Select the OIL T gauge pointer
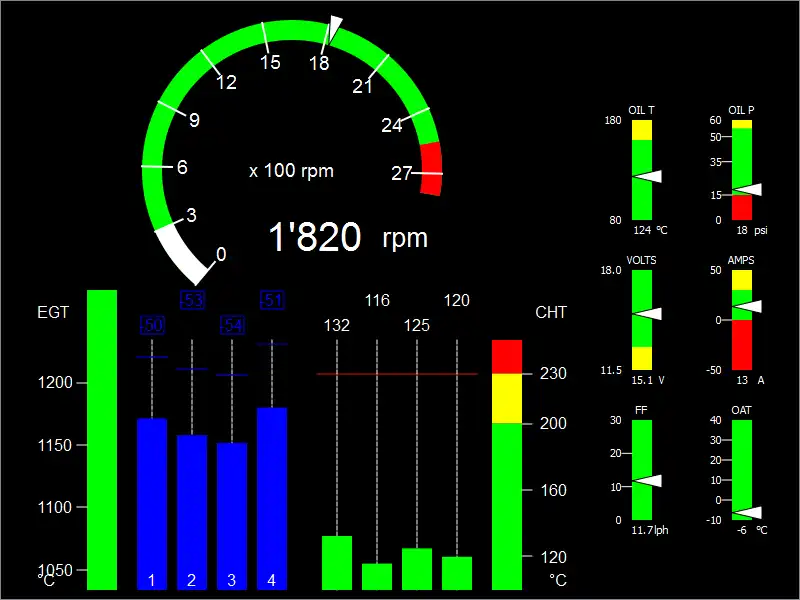 pos(647,177)
